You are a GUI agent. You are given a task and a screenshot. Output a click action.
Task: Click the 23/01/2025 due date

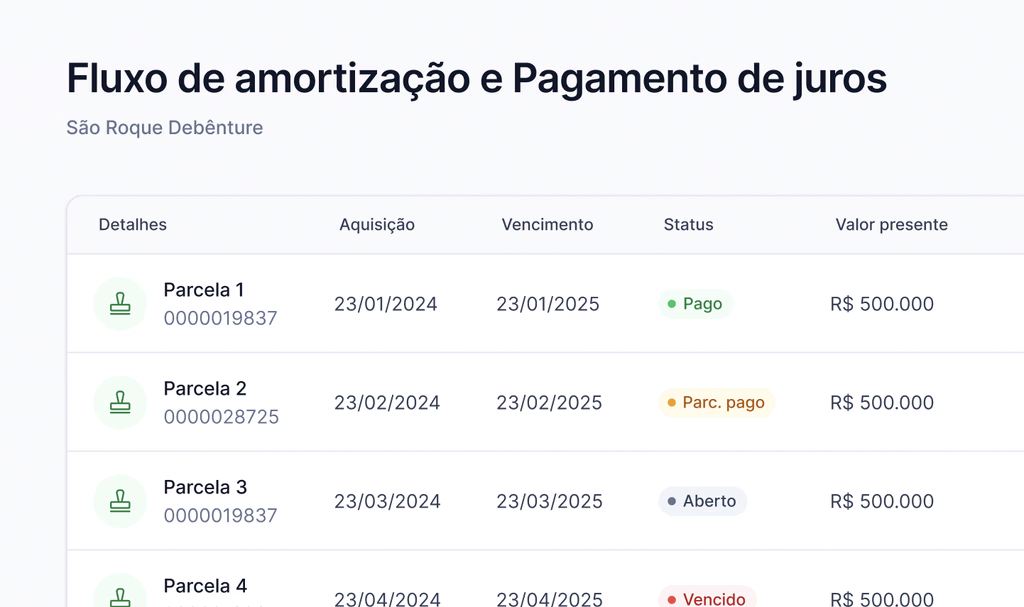(x=548, y=304)
